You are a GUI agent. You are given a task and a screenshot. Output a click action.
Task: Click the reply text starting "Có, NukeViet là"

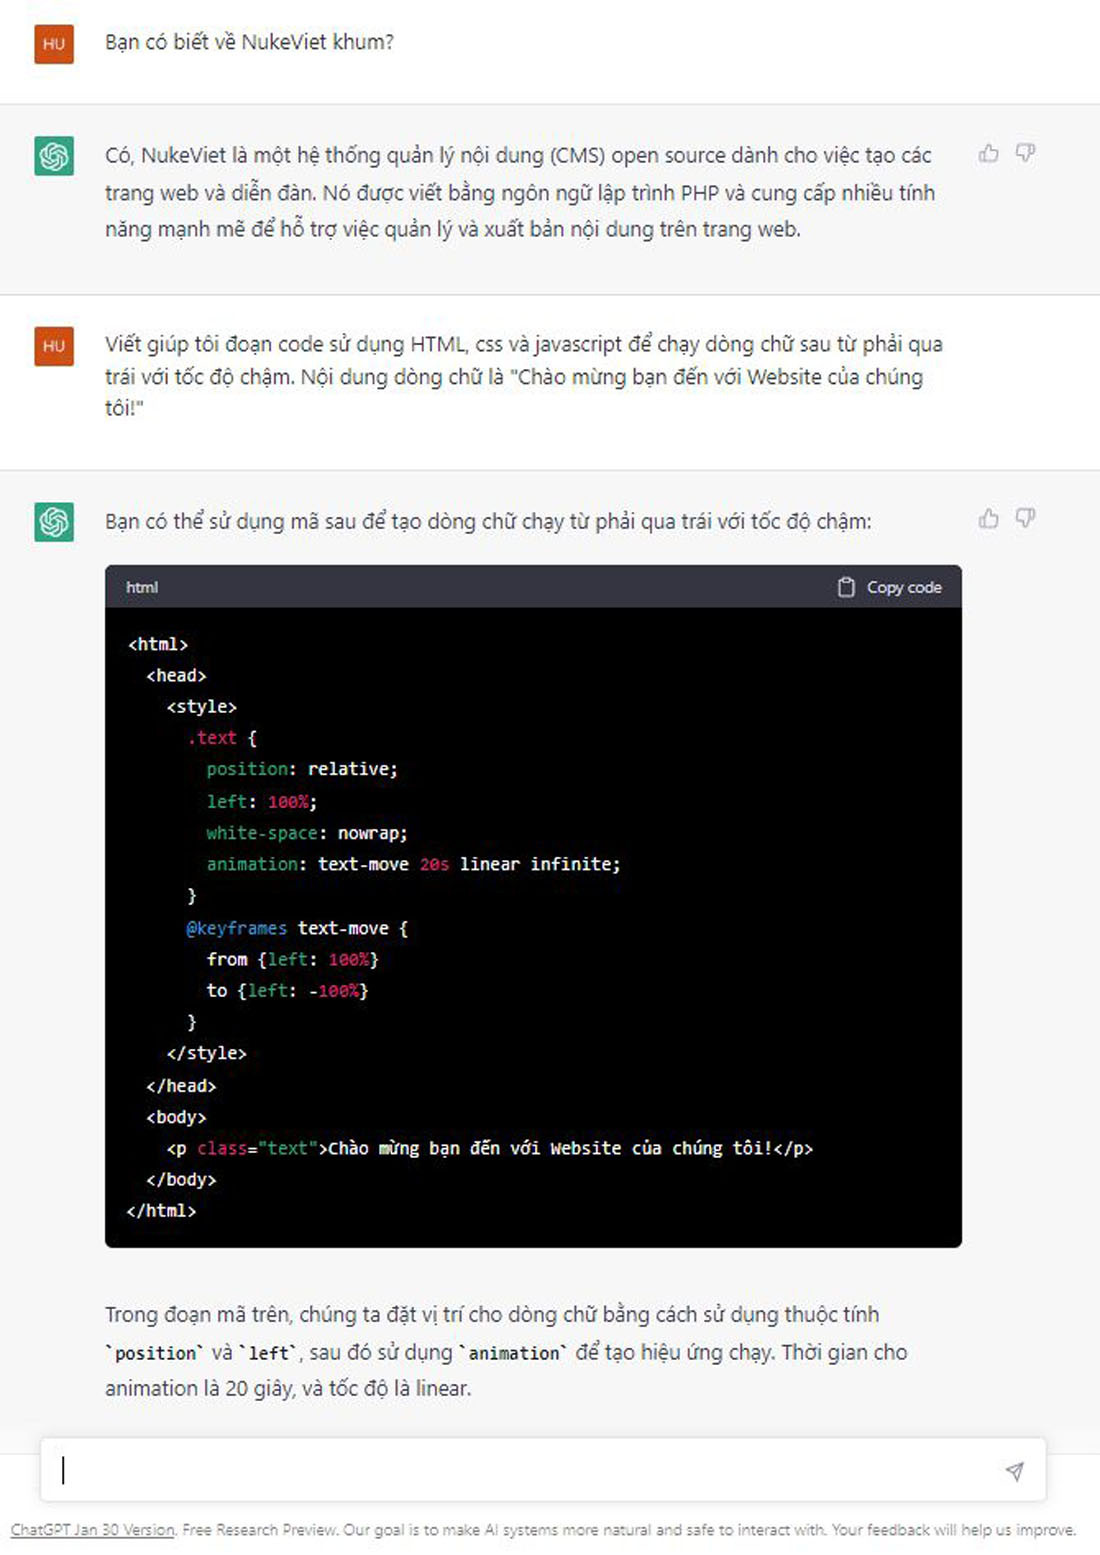(x=519, y=192)
